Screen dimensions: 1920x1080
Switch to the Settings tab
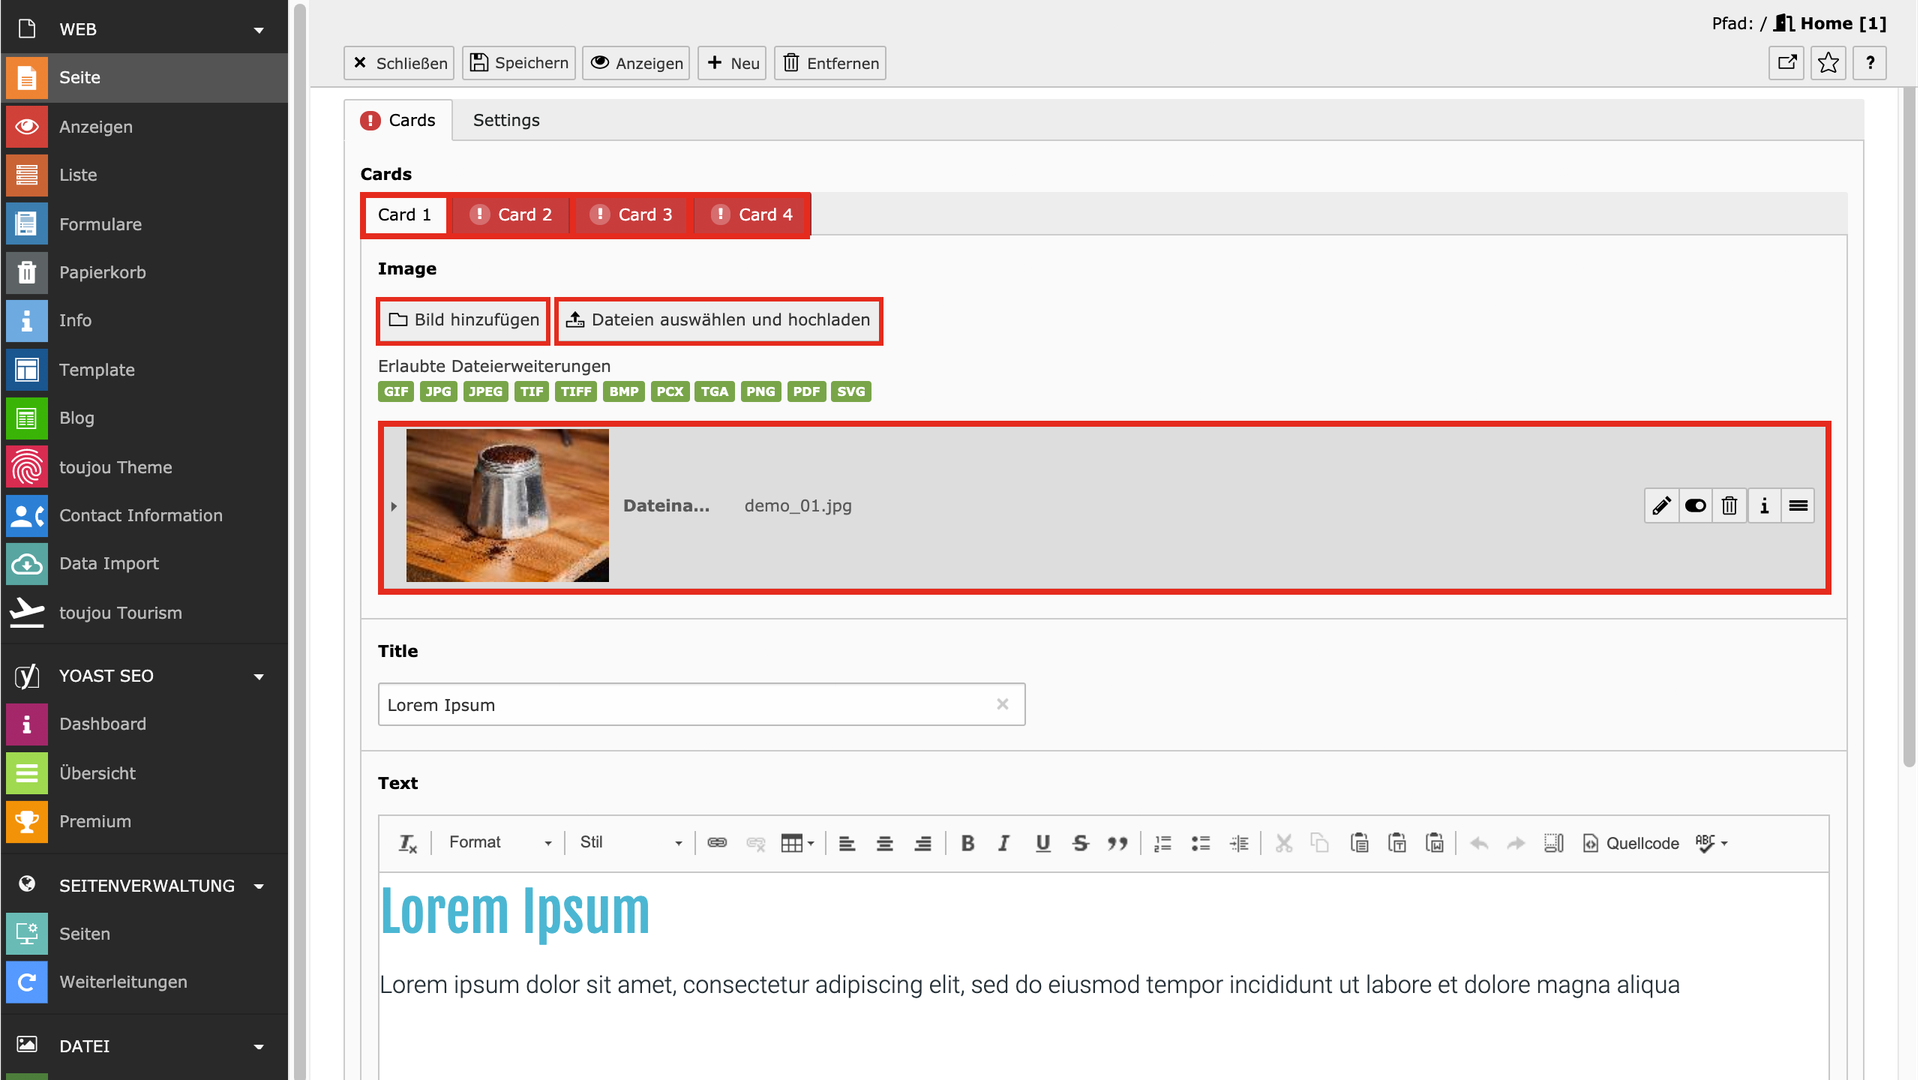pos(506,120)
